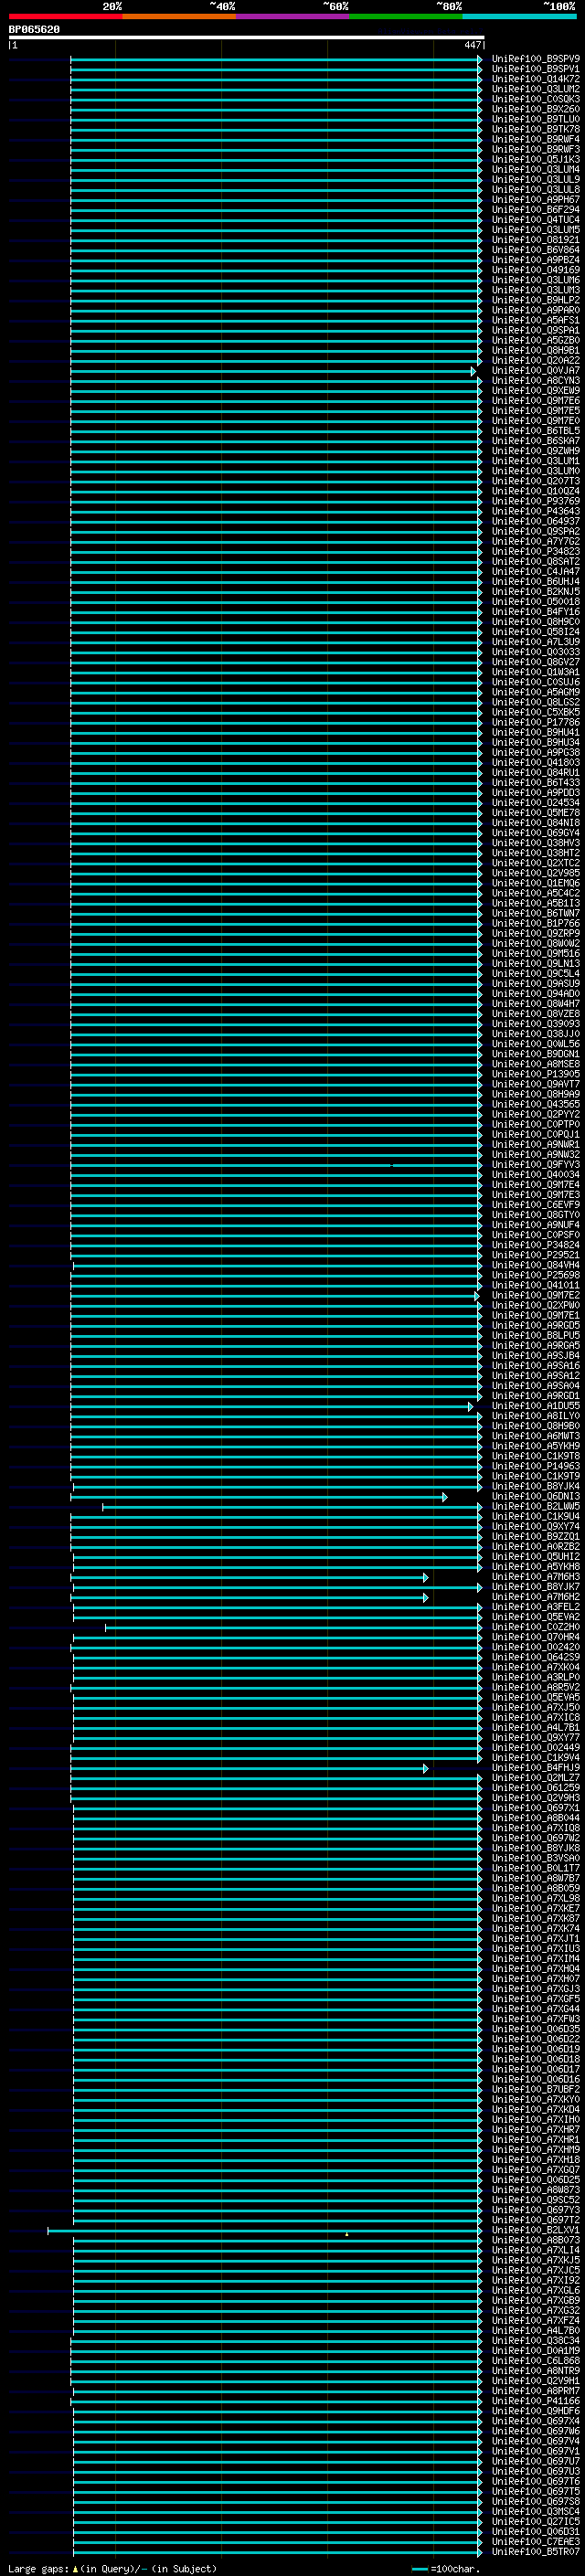Click hit label UniRef100_A8R5V2
The image size is (585, 2576).
(536, 1687)
